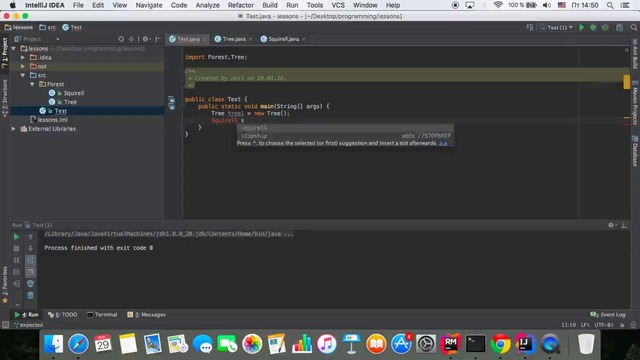Expand the .idea folder
The image size is (640, 360).
(x=23, y=58)
